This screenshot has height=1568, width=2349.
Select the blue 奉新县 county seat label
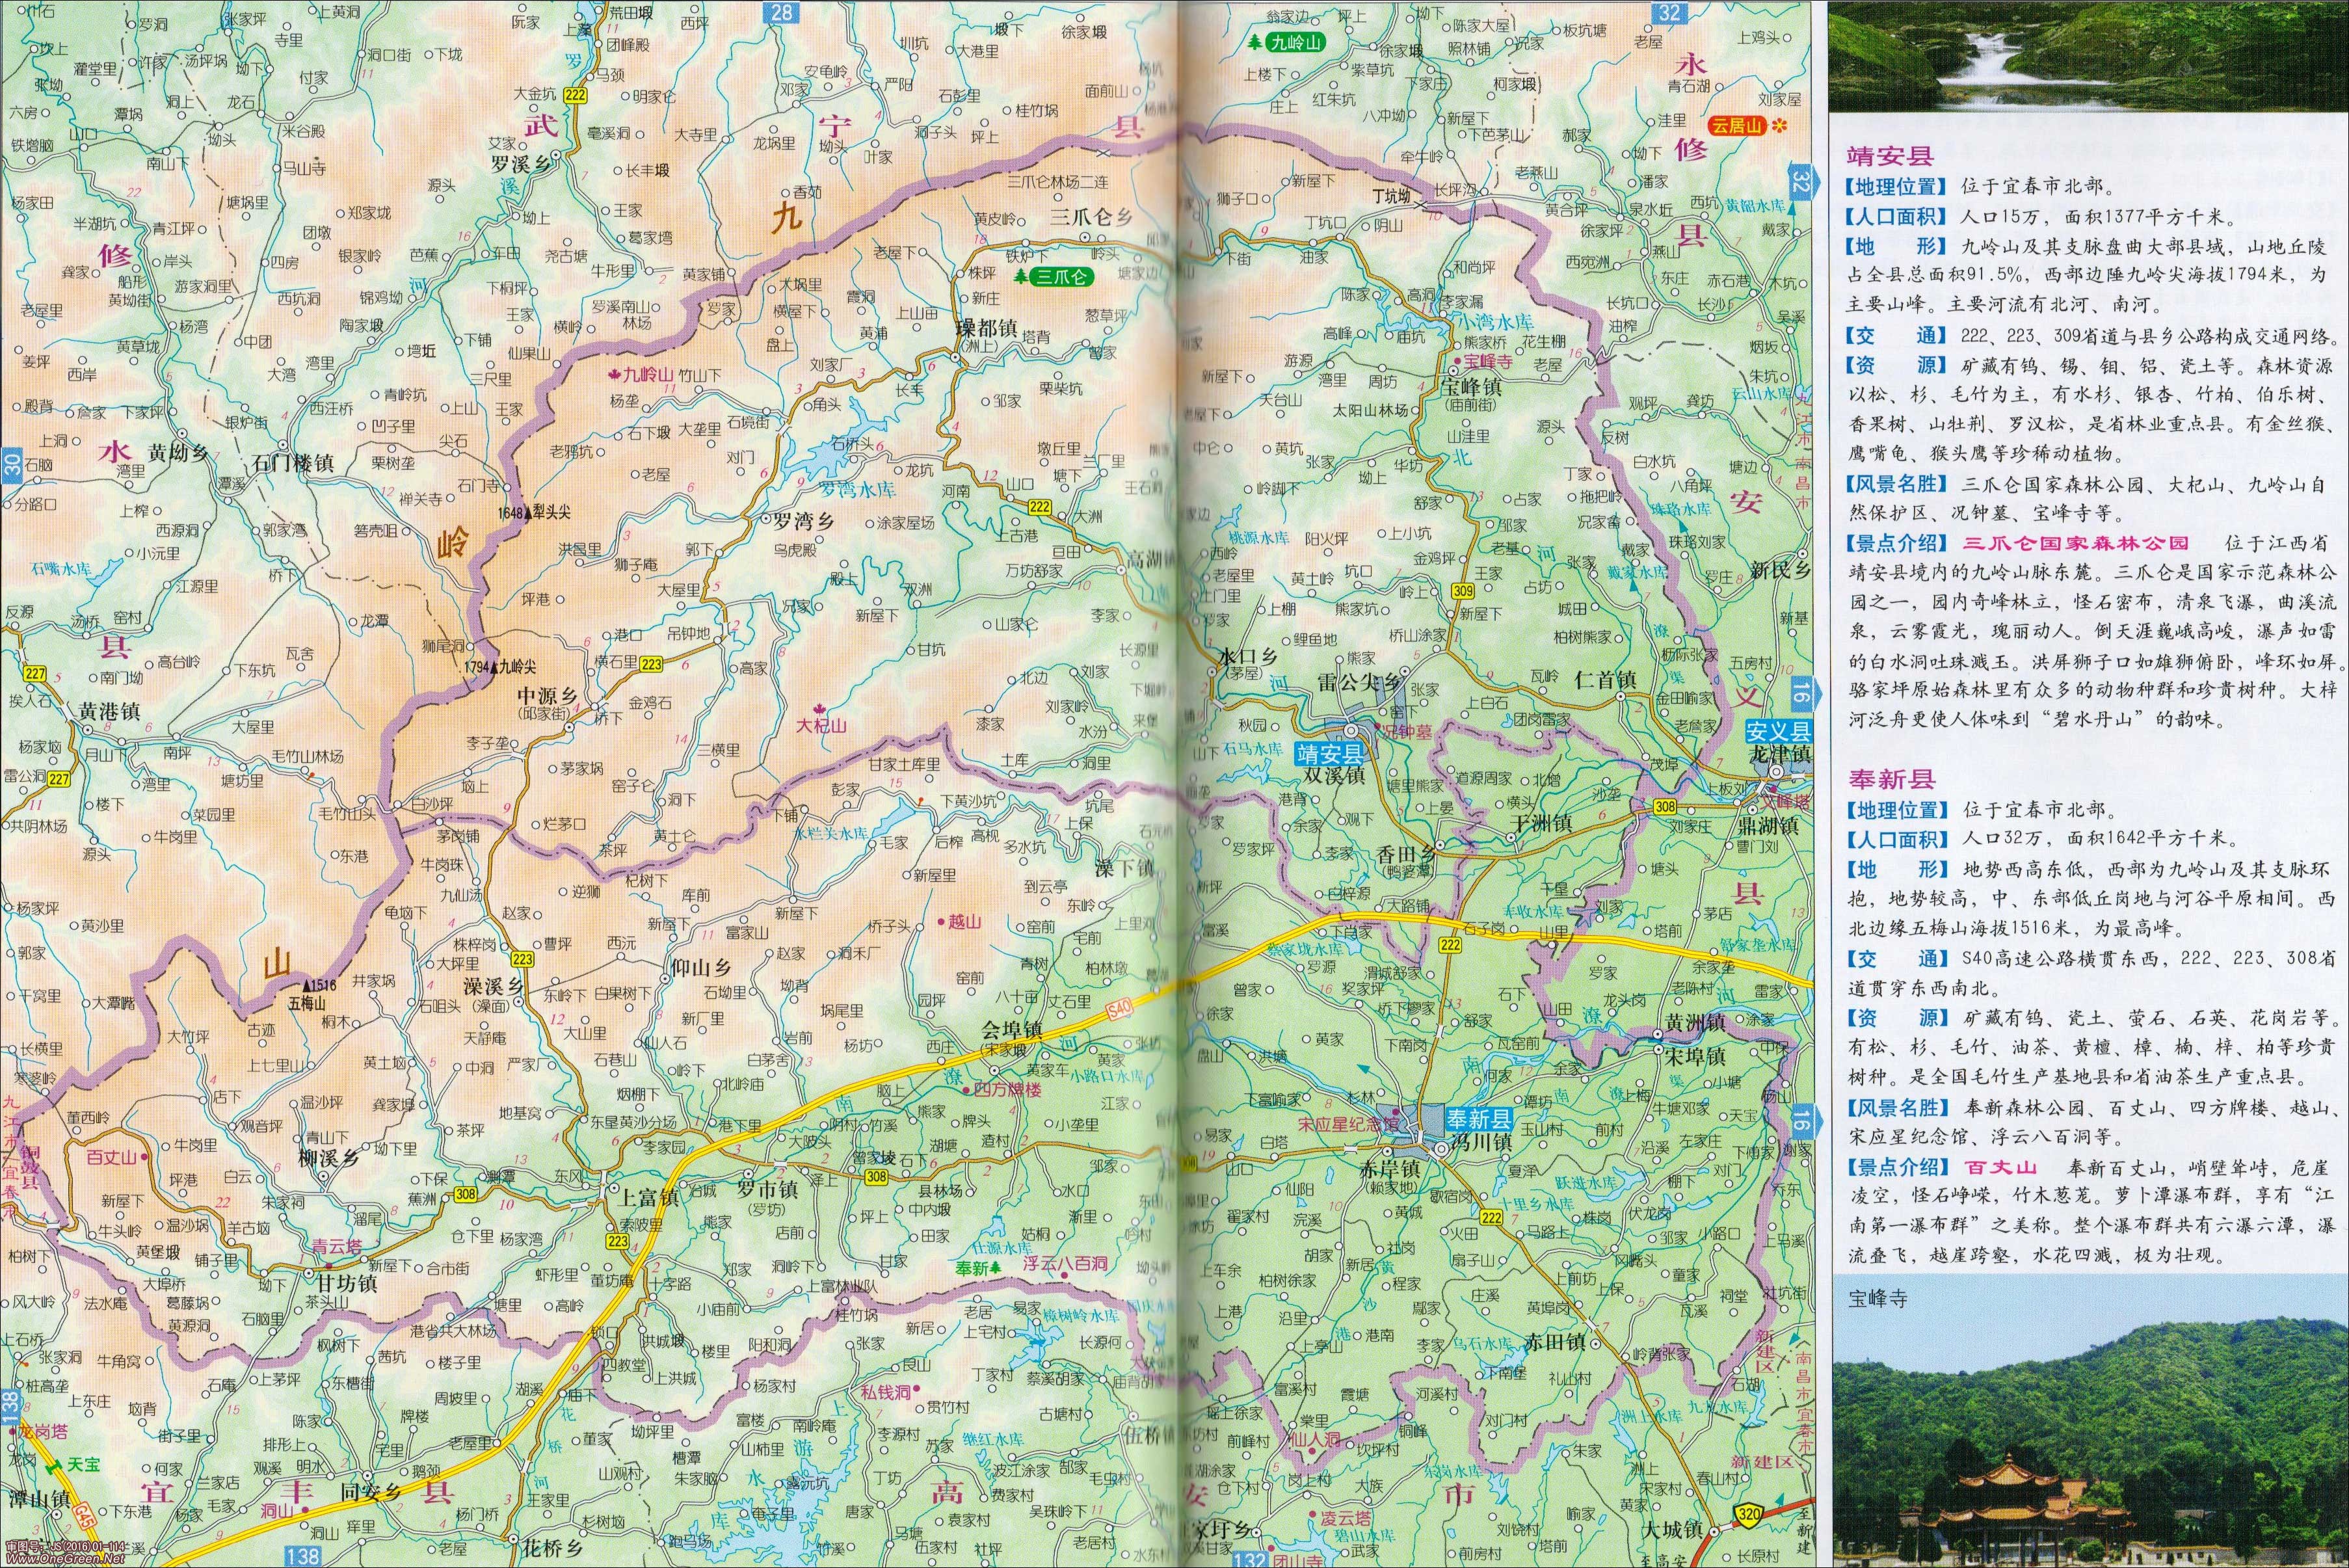click(1479, 1119)
